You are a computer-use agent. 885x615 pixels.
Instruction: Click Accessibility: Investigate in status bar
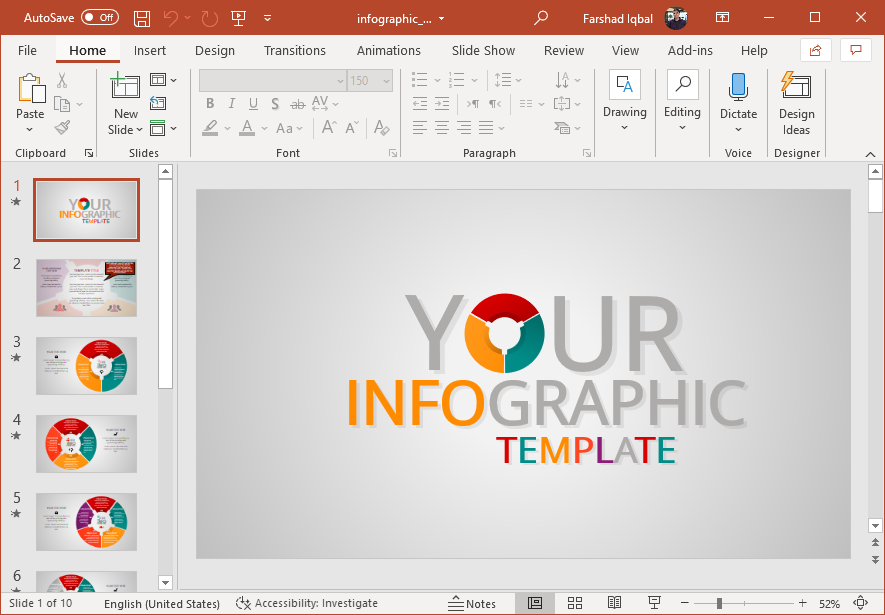[307, 603]
